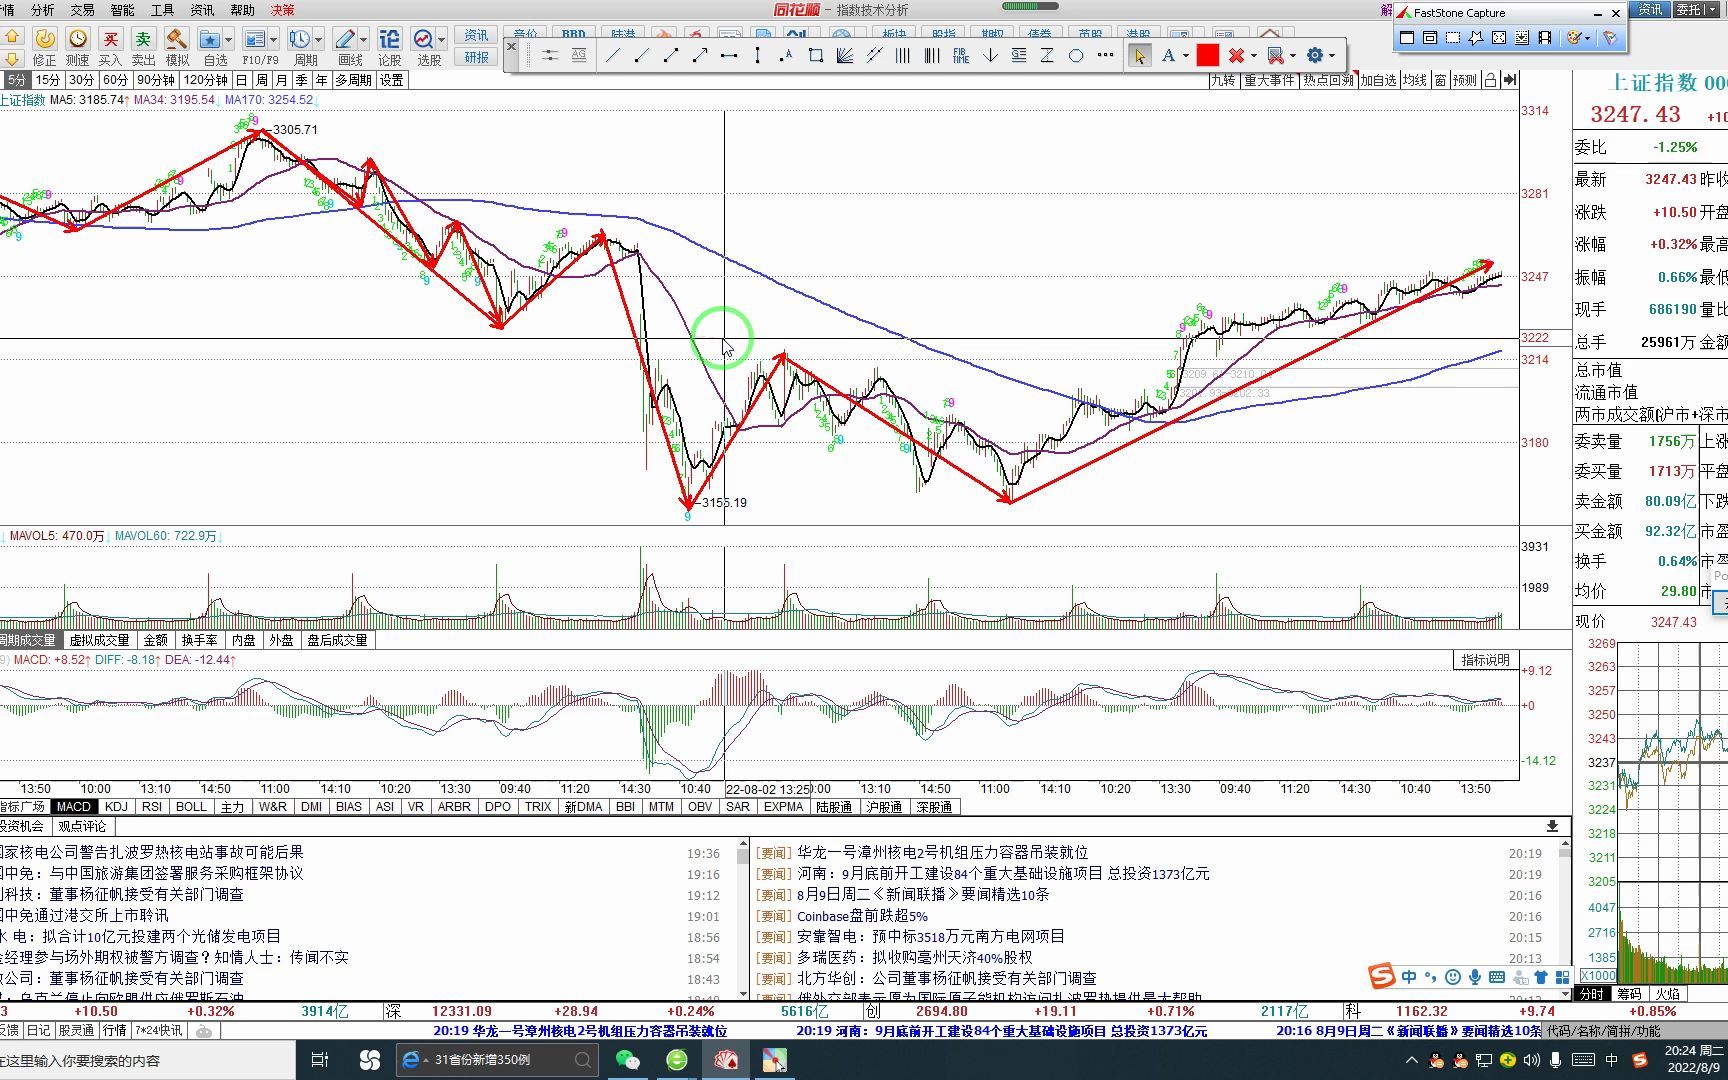Image resolution: width=1728 pixels, height=1080 pixels.
Task: Open drawing-line settings sliders icon
Action: pos(550,56)
